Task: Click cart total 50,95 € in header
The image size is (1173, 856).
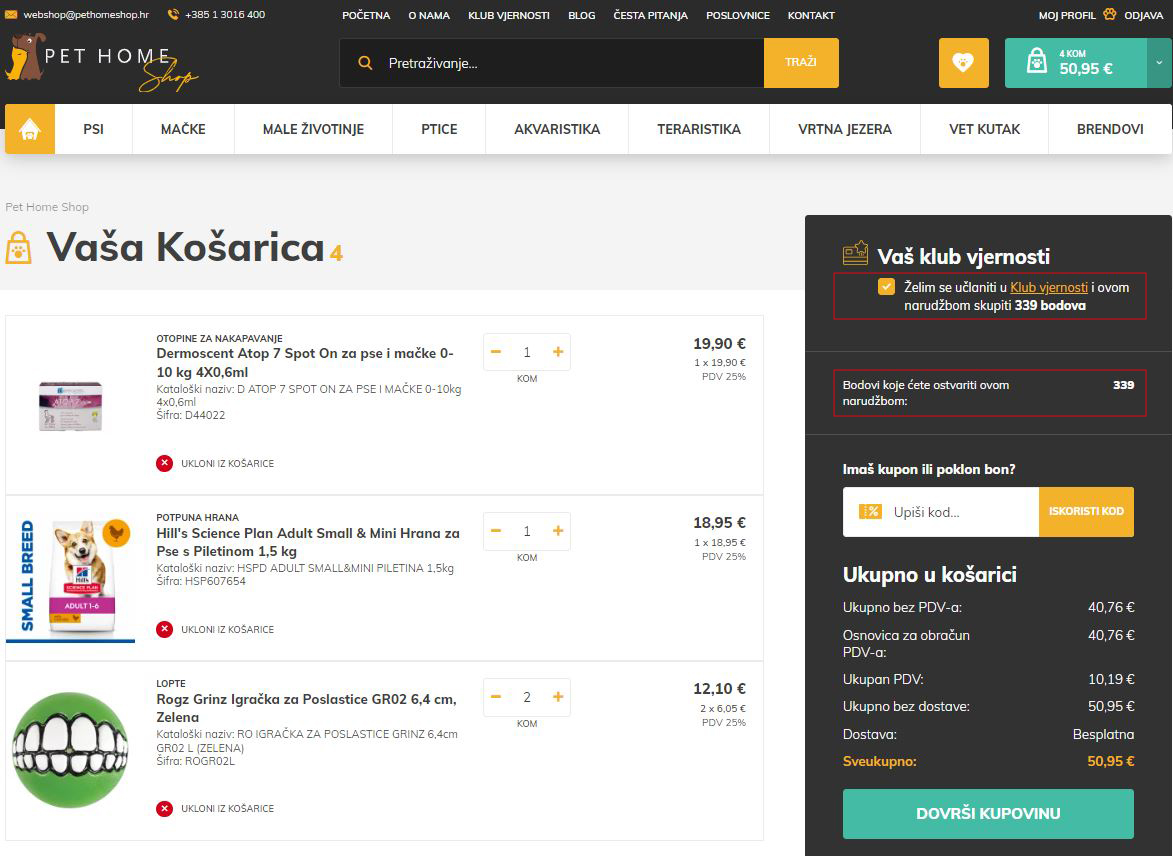Action: point(1085,69)
